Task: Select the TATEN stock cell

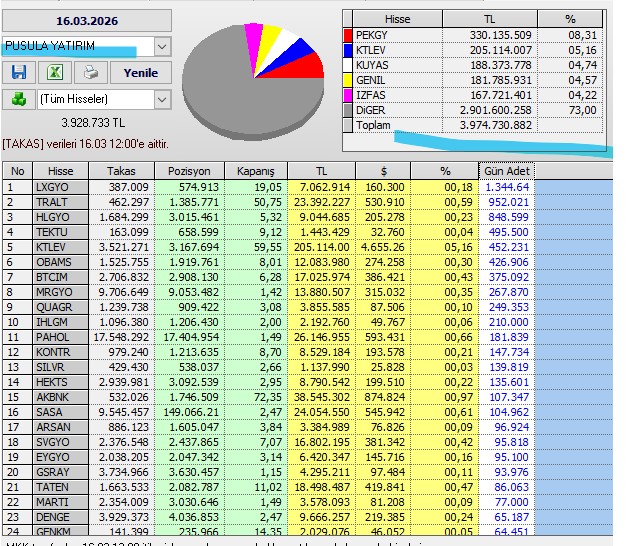Action: click(x=61, y=487)
